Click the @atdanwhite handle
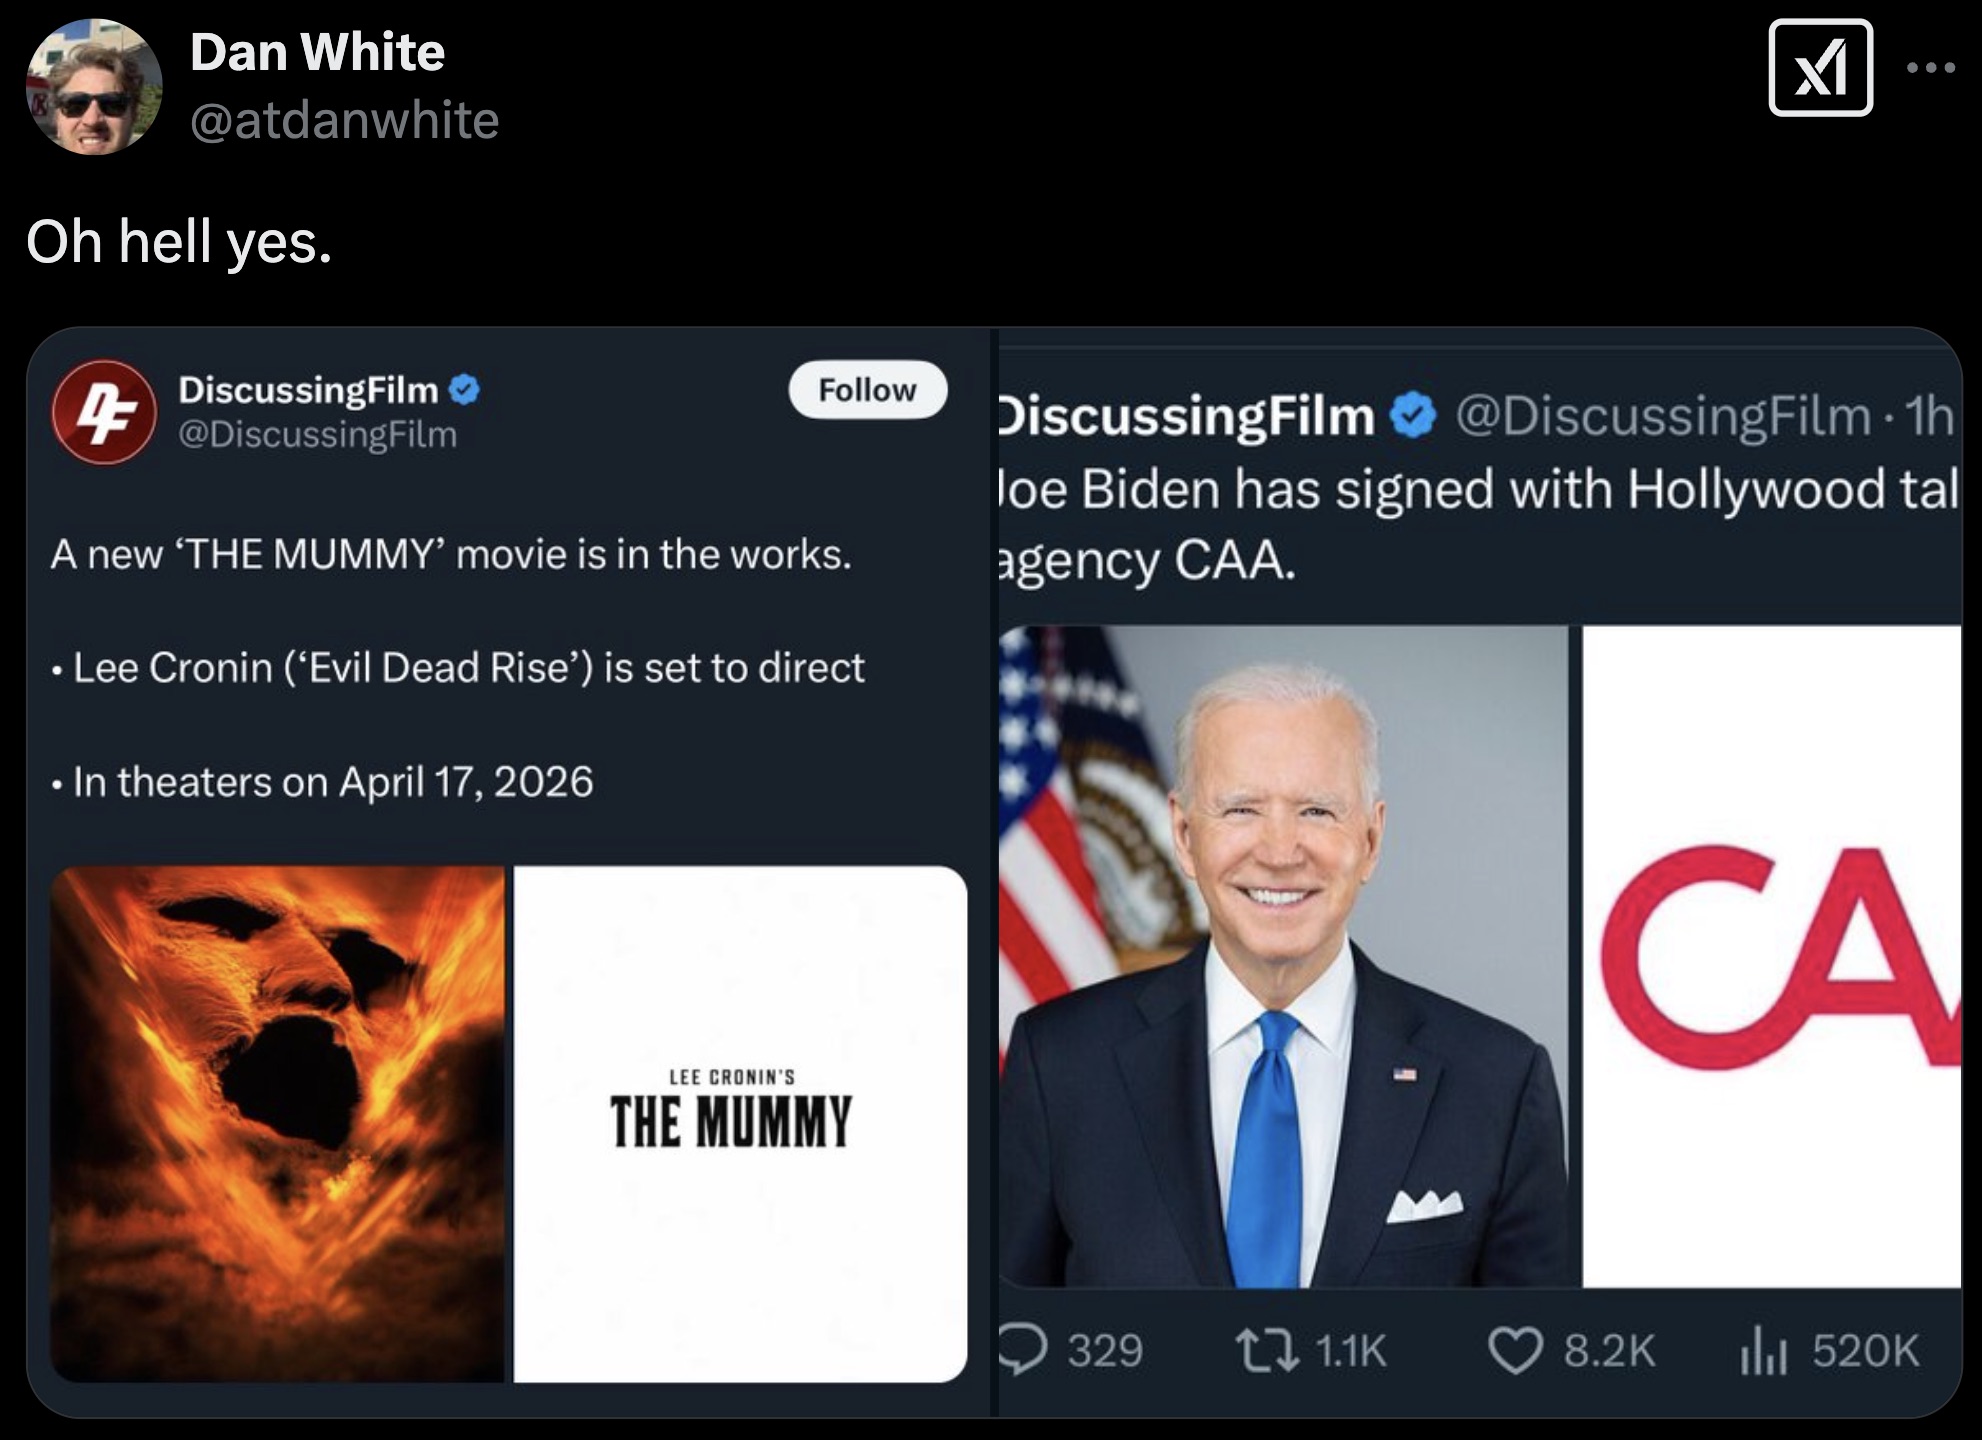 [344, 121]
